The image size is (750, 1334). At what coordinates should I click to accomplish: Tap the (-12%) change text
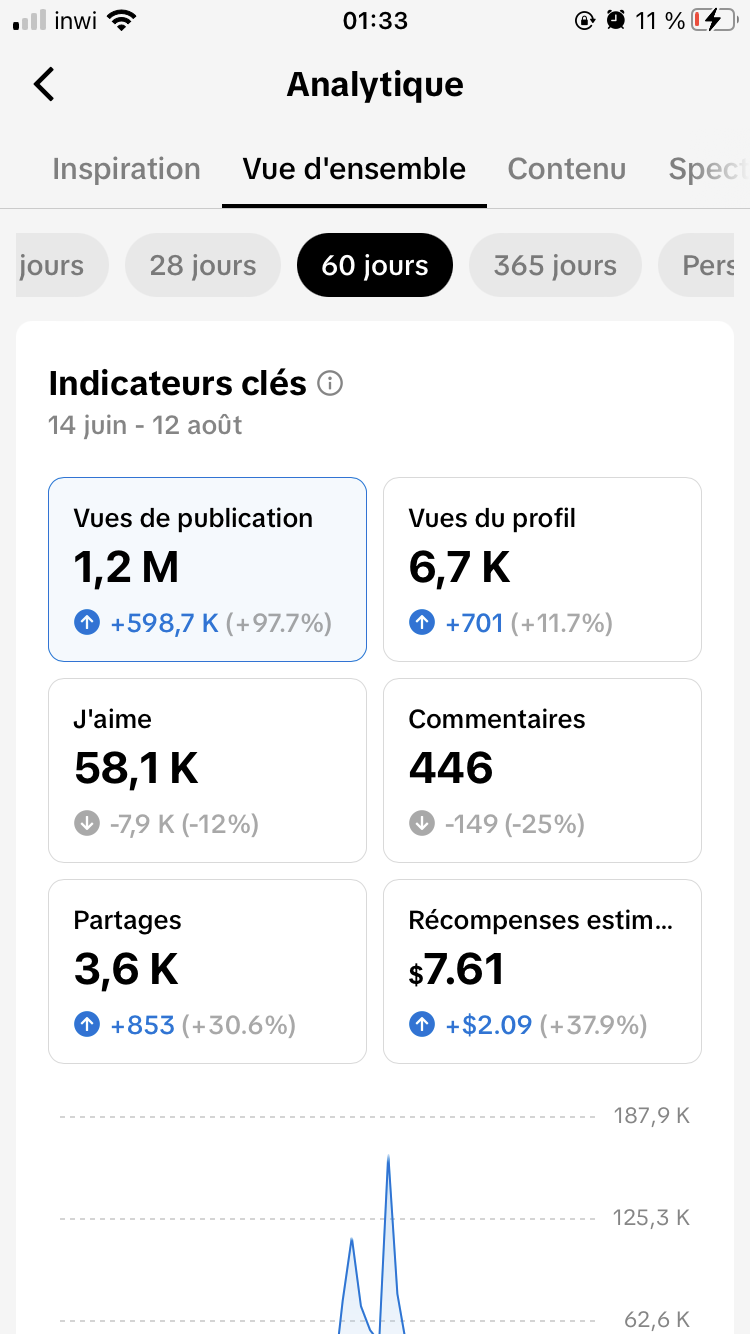pos(220,824)
